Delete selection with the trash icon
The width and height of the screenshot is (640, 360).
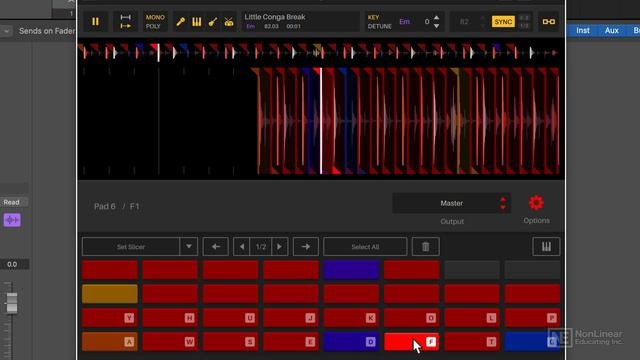(x=425, y=247)
